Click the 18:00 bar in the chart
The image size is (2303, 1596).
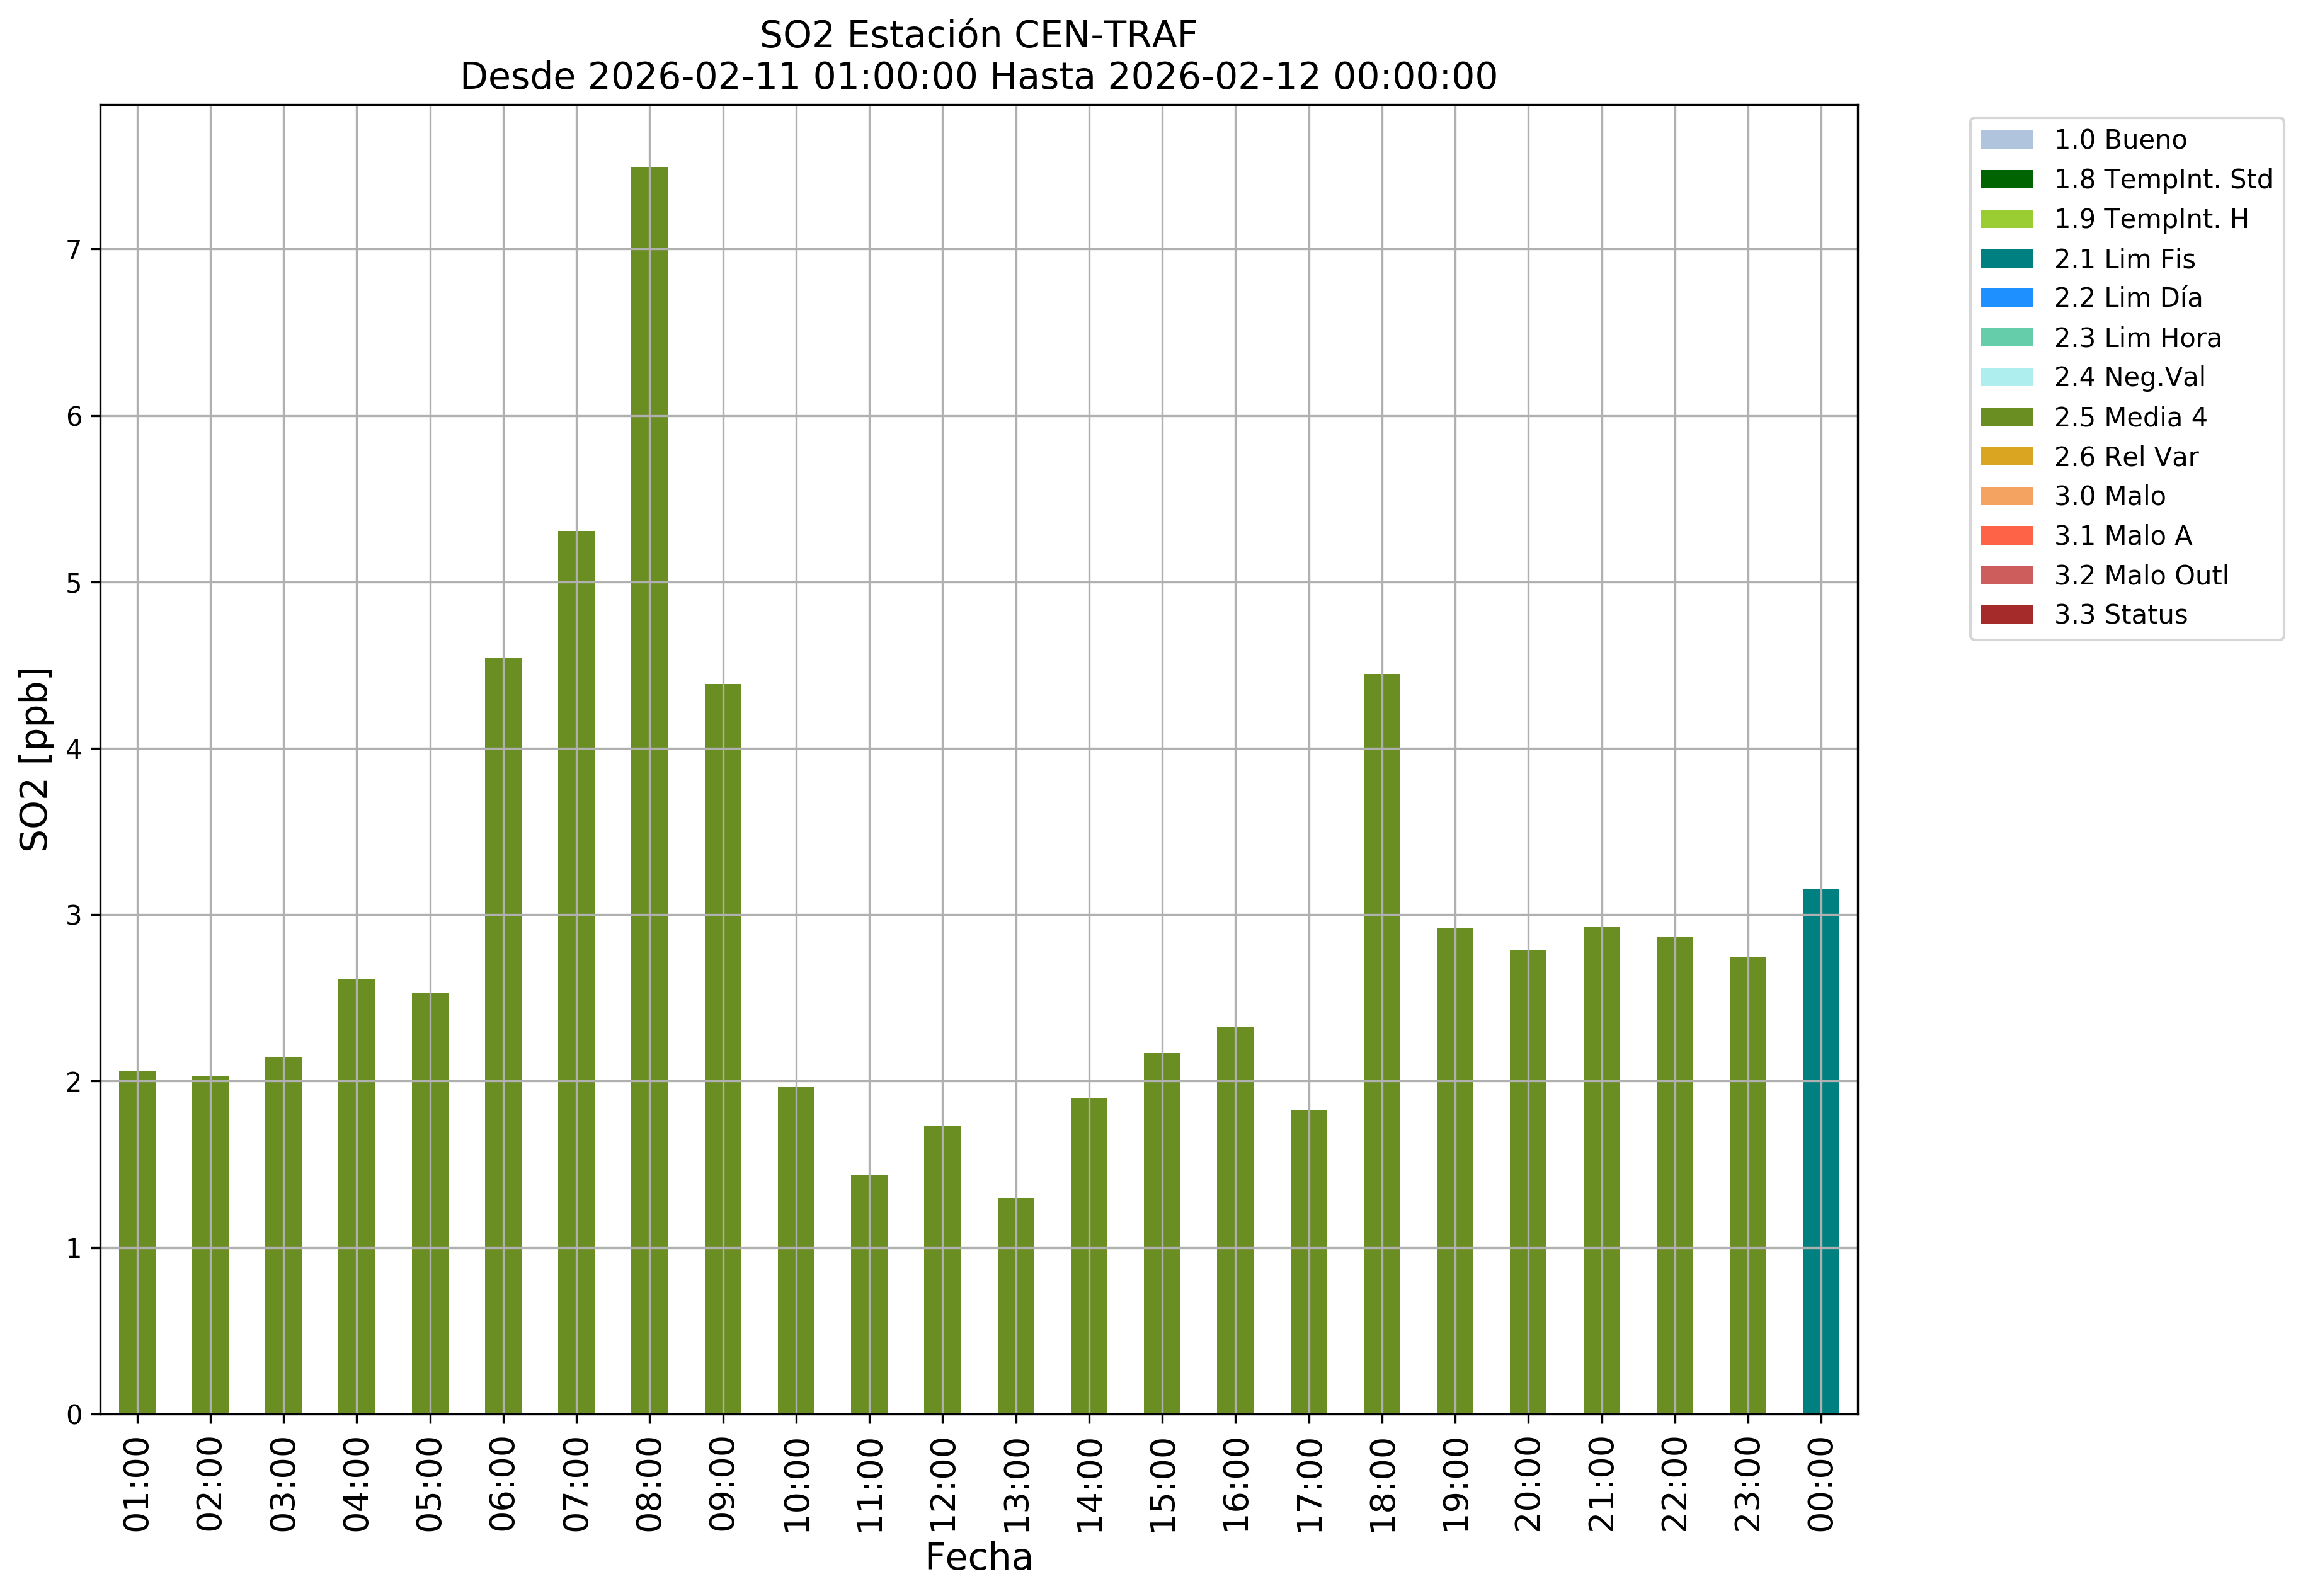tap(1381, 1045)
